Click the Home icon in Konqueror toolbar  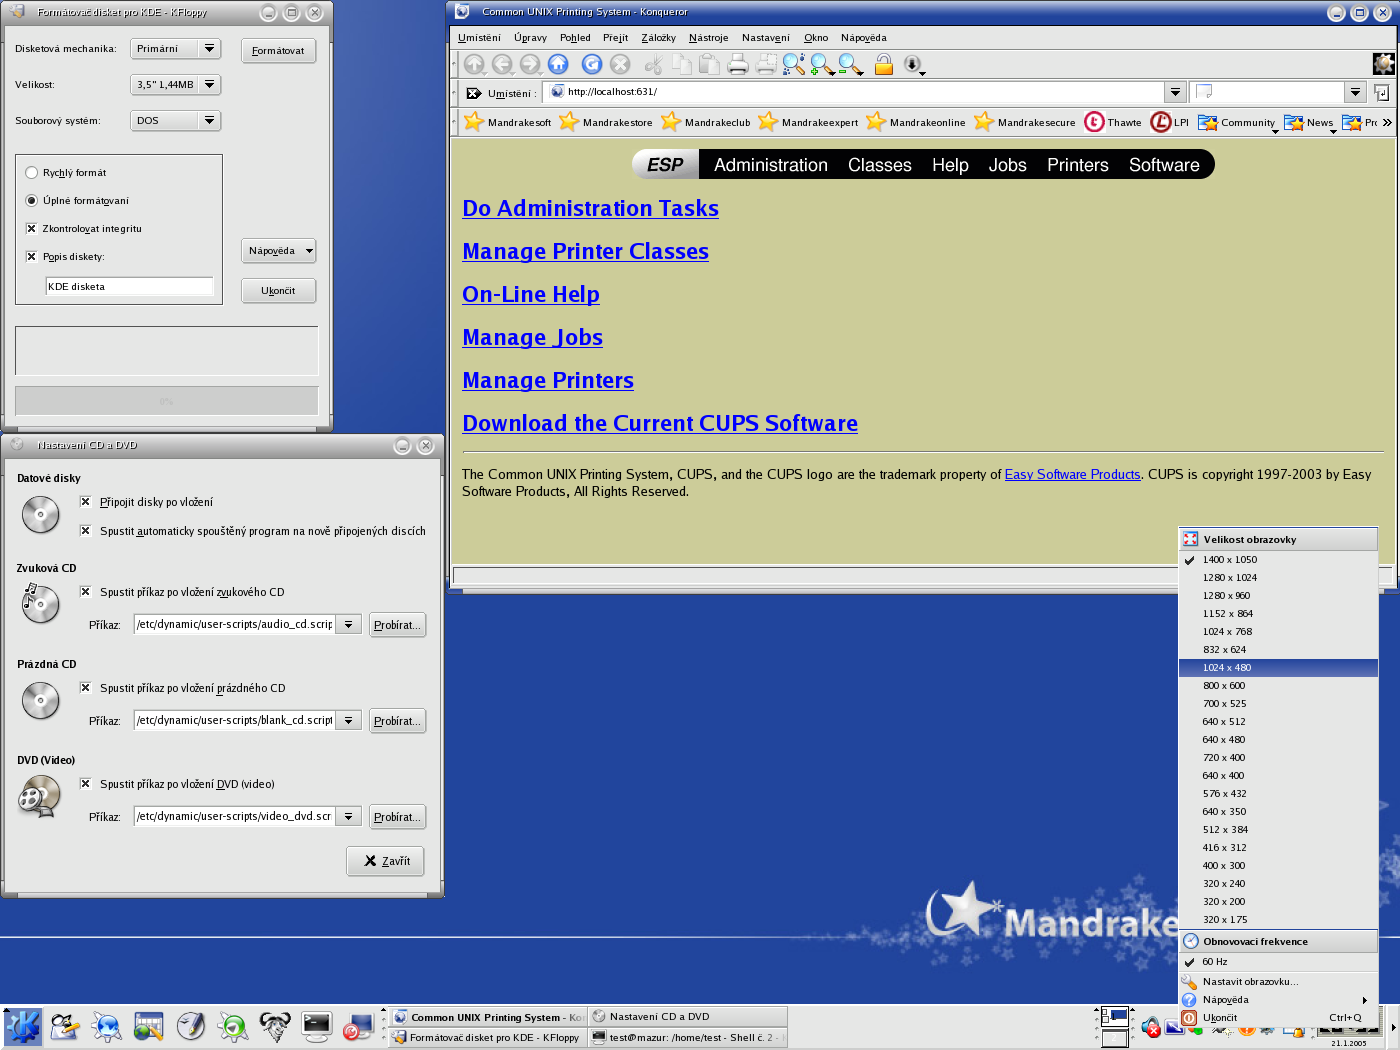[x=558, y=64]
